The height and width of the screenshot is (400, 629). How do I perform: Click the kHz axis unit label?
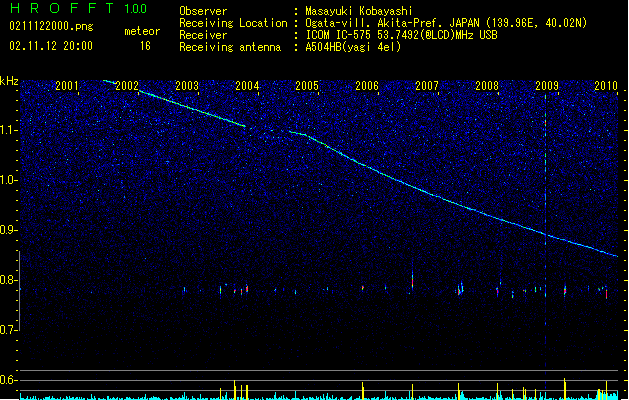pyautogui.click(x=9, y=81)
